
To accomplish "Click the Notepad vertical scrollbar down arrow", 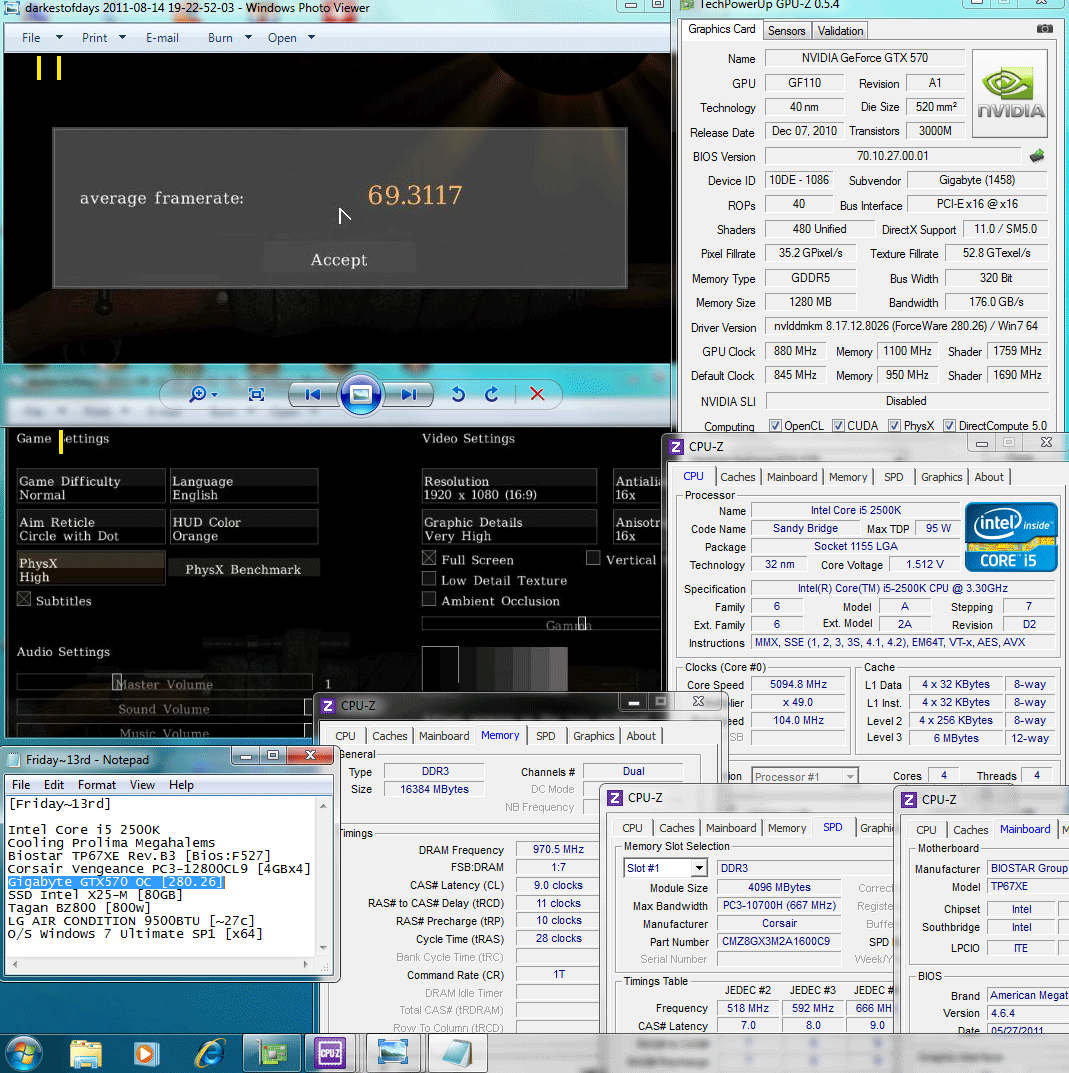I will [x=323, y=948].
